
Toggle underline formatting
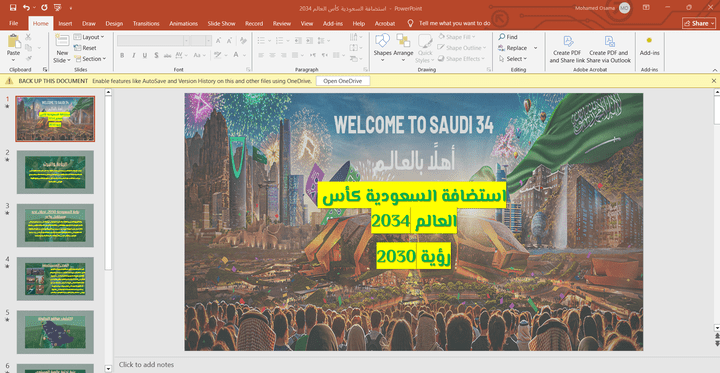[x=145, y=55]
